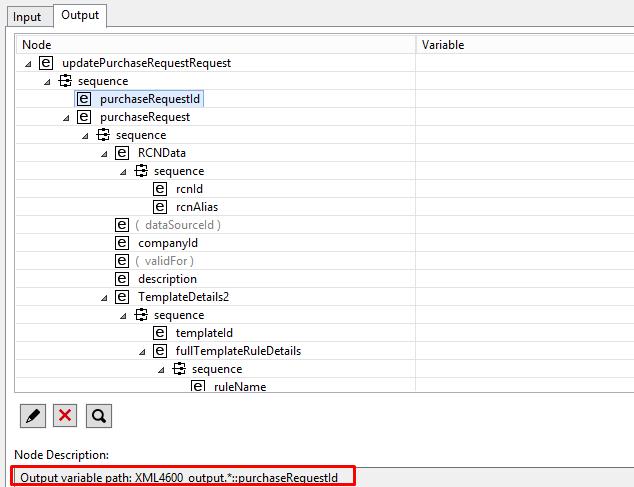Image resolution: width=634 pixels, height=487 pixels.
Task: Click the sequence icon below TemplateDetails2
Action: [141, 315]
